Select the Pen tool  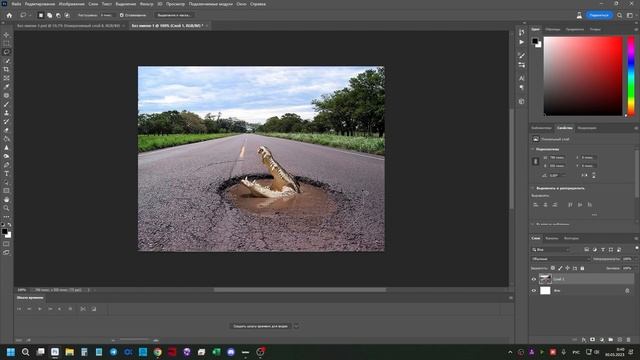[6, 165]
